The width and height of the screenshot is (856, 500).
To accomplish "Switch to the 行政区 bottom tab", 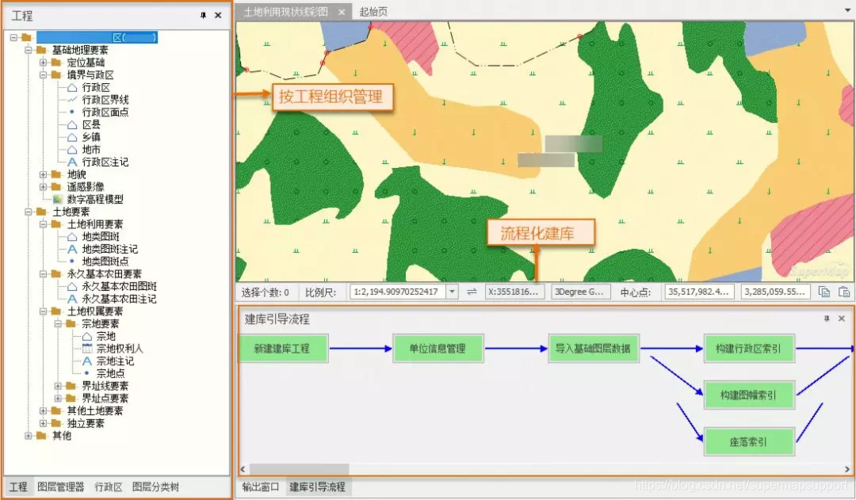I will pyautogui.click(x=108, y=487).
